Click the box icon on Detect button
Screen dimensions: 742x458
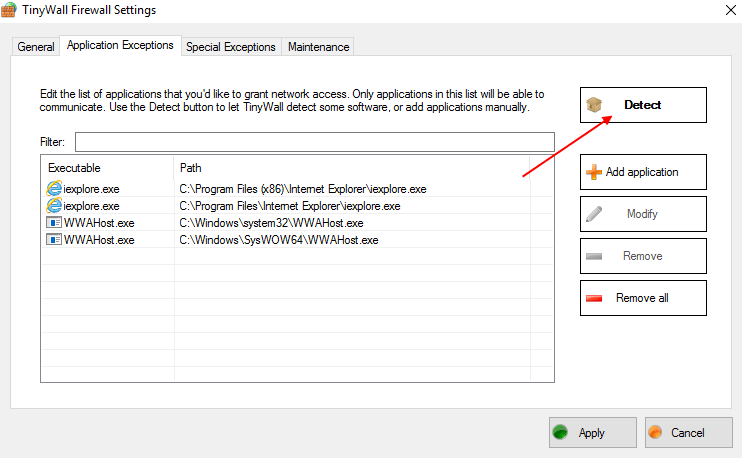[x=594, y=105]
